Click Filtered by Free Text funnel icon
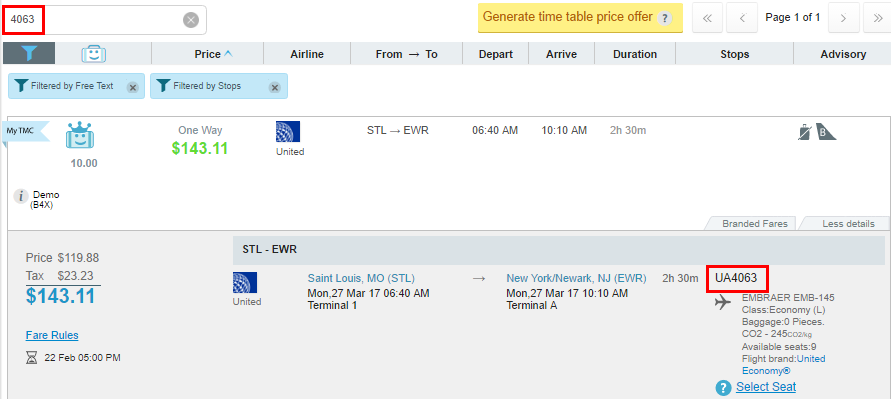The image size is (891, 399). point(21,86)
